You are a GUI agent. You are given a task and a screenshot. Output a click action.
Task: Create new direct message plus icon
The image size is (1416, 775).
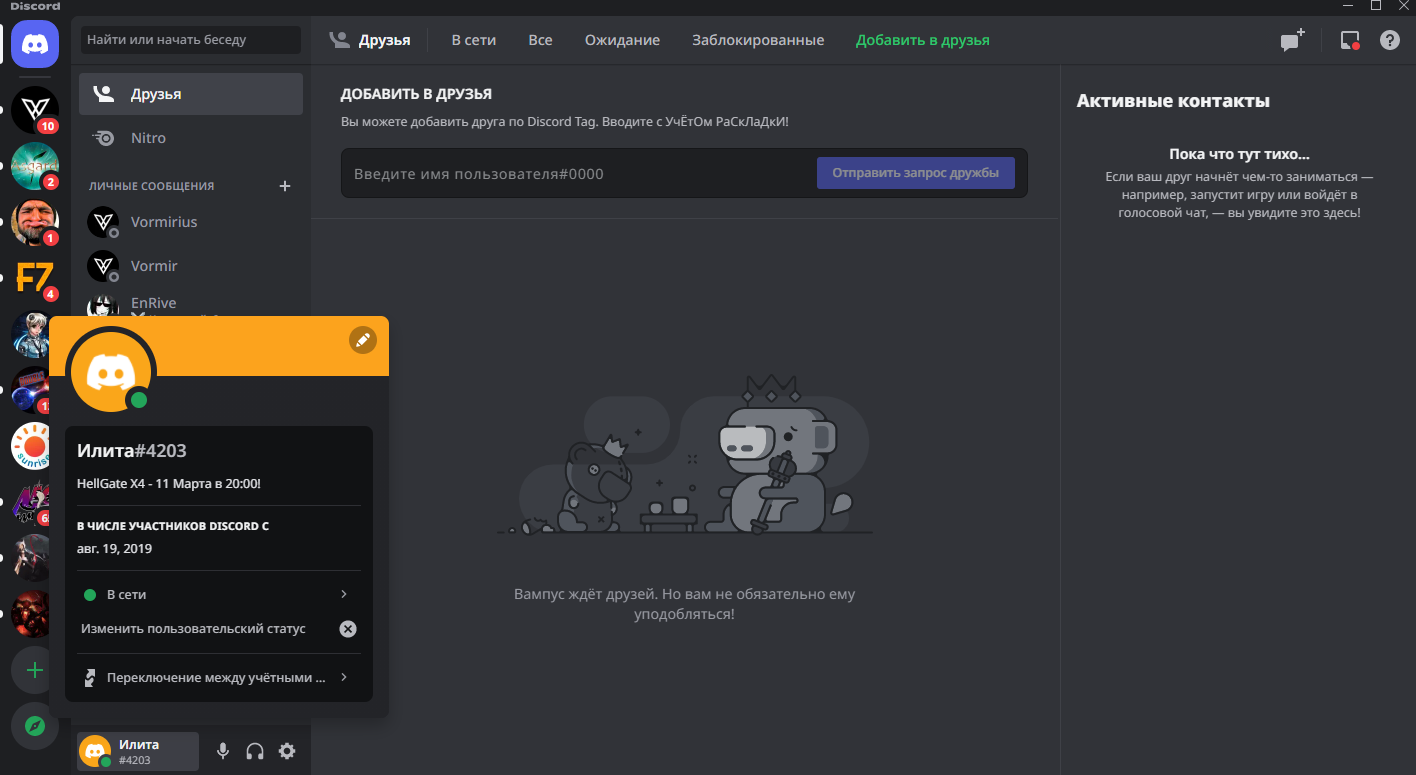coord(285,186)
